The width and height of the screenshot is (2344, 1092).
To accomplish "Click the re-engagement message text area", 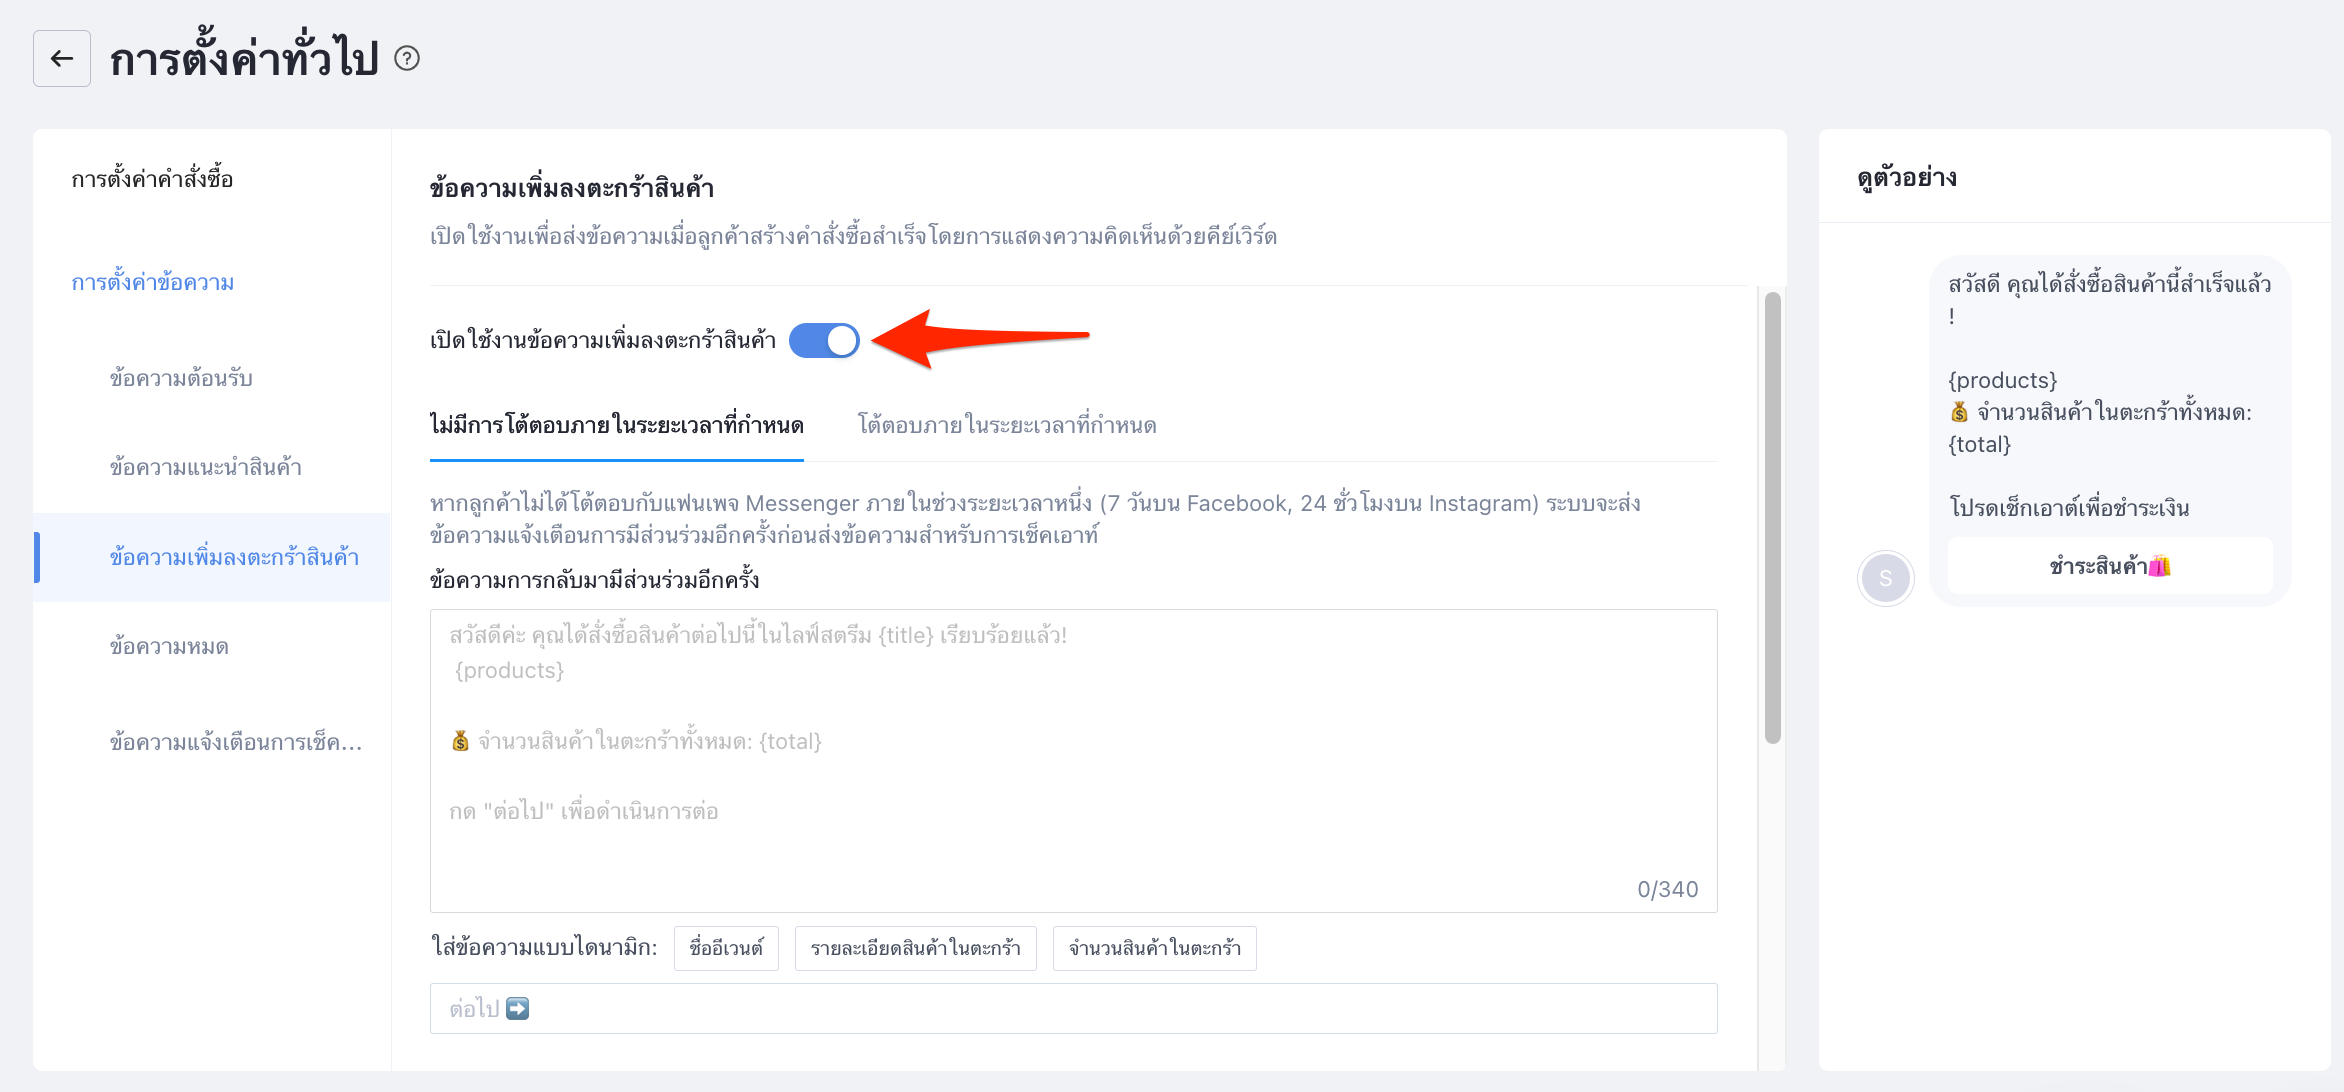I will 1074,761.
